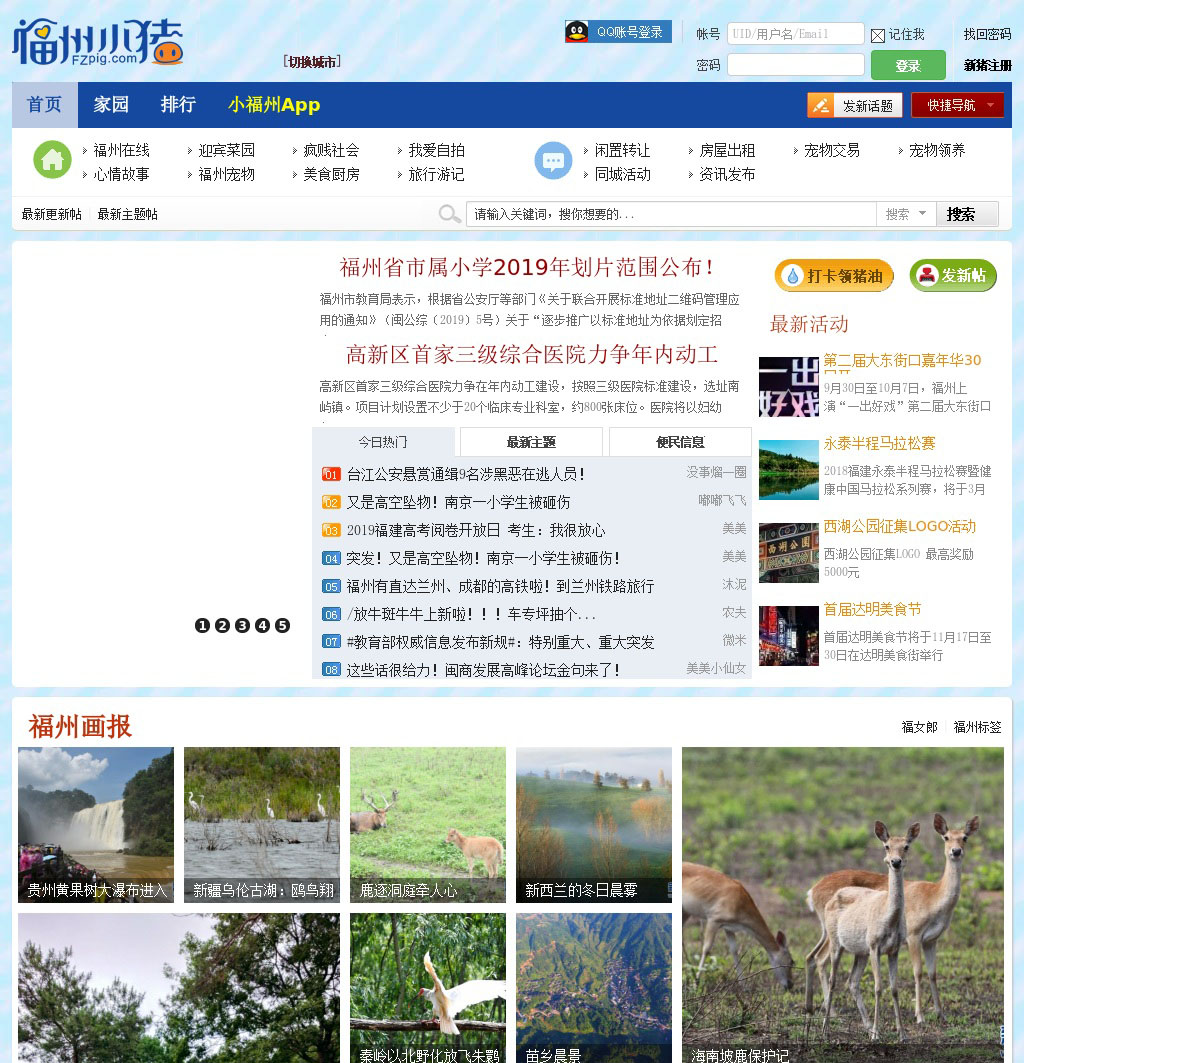Toggle the 记住我 remember me checkbox

coord(878,35)
